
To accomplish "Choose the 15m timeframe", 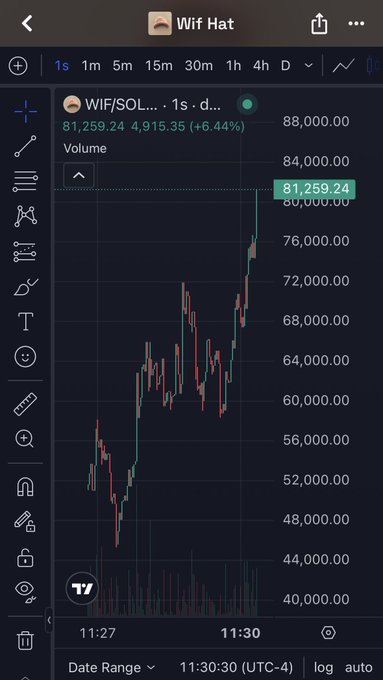I will click(158, 66).
